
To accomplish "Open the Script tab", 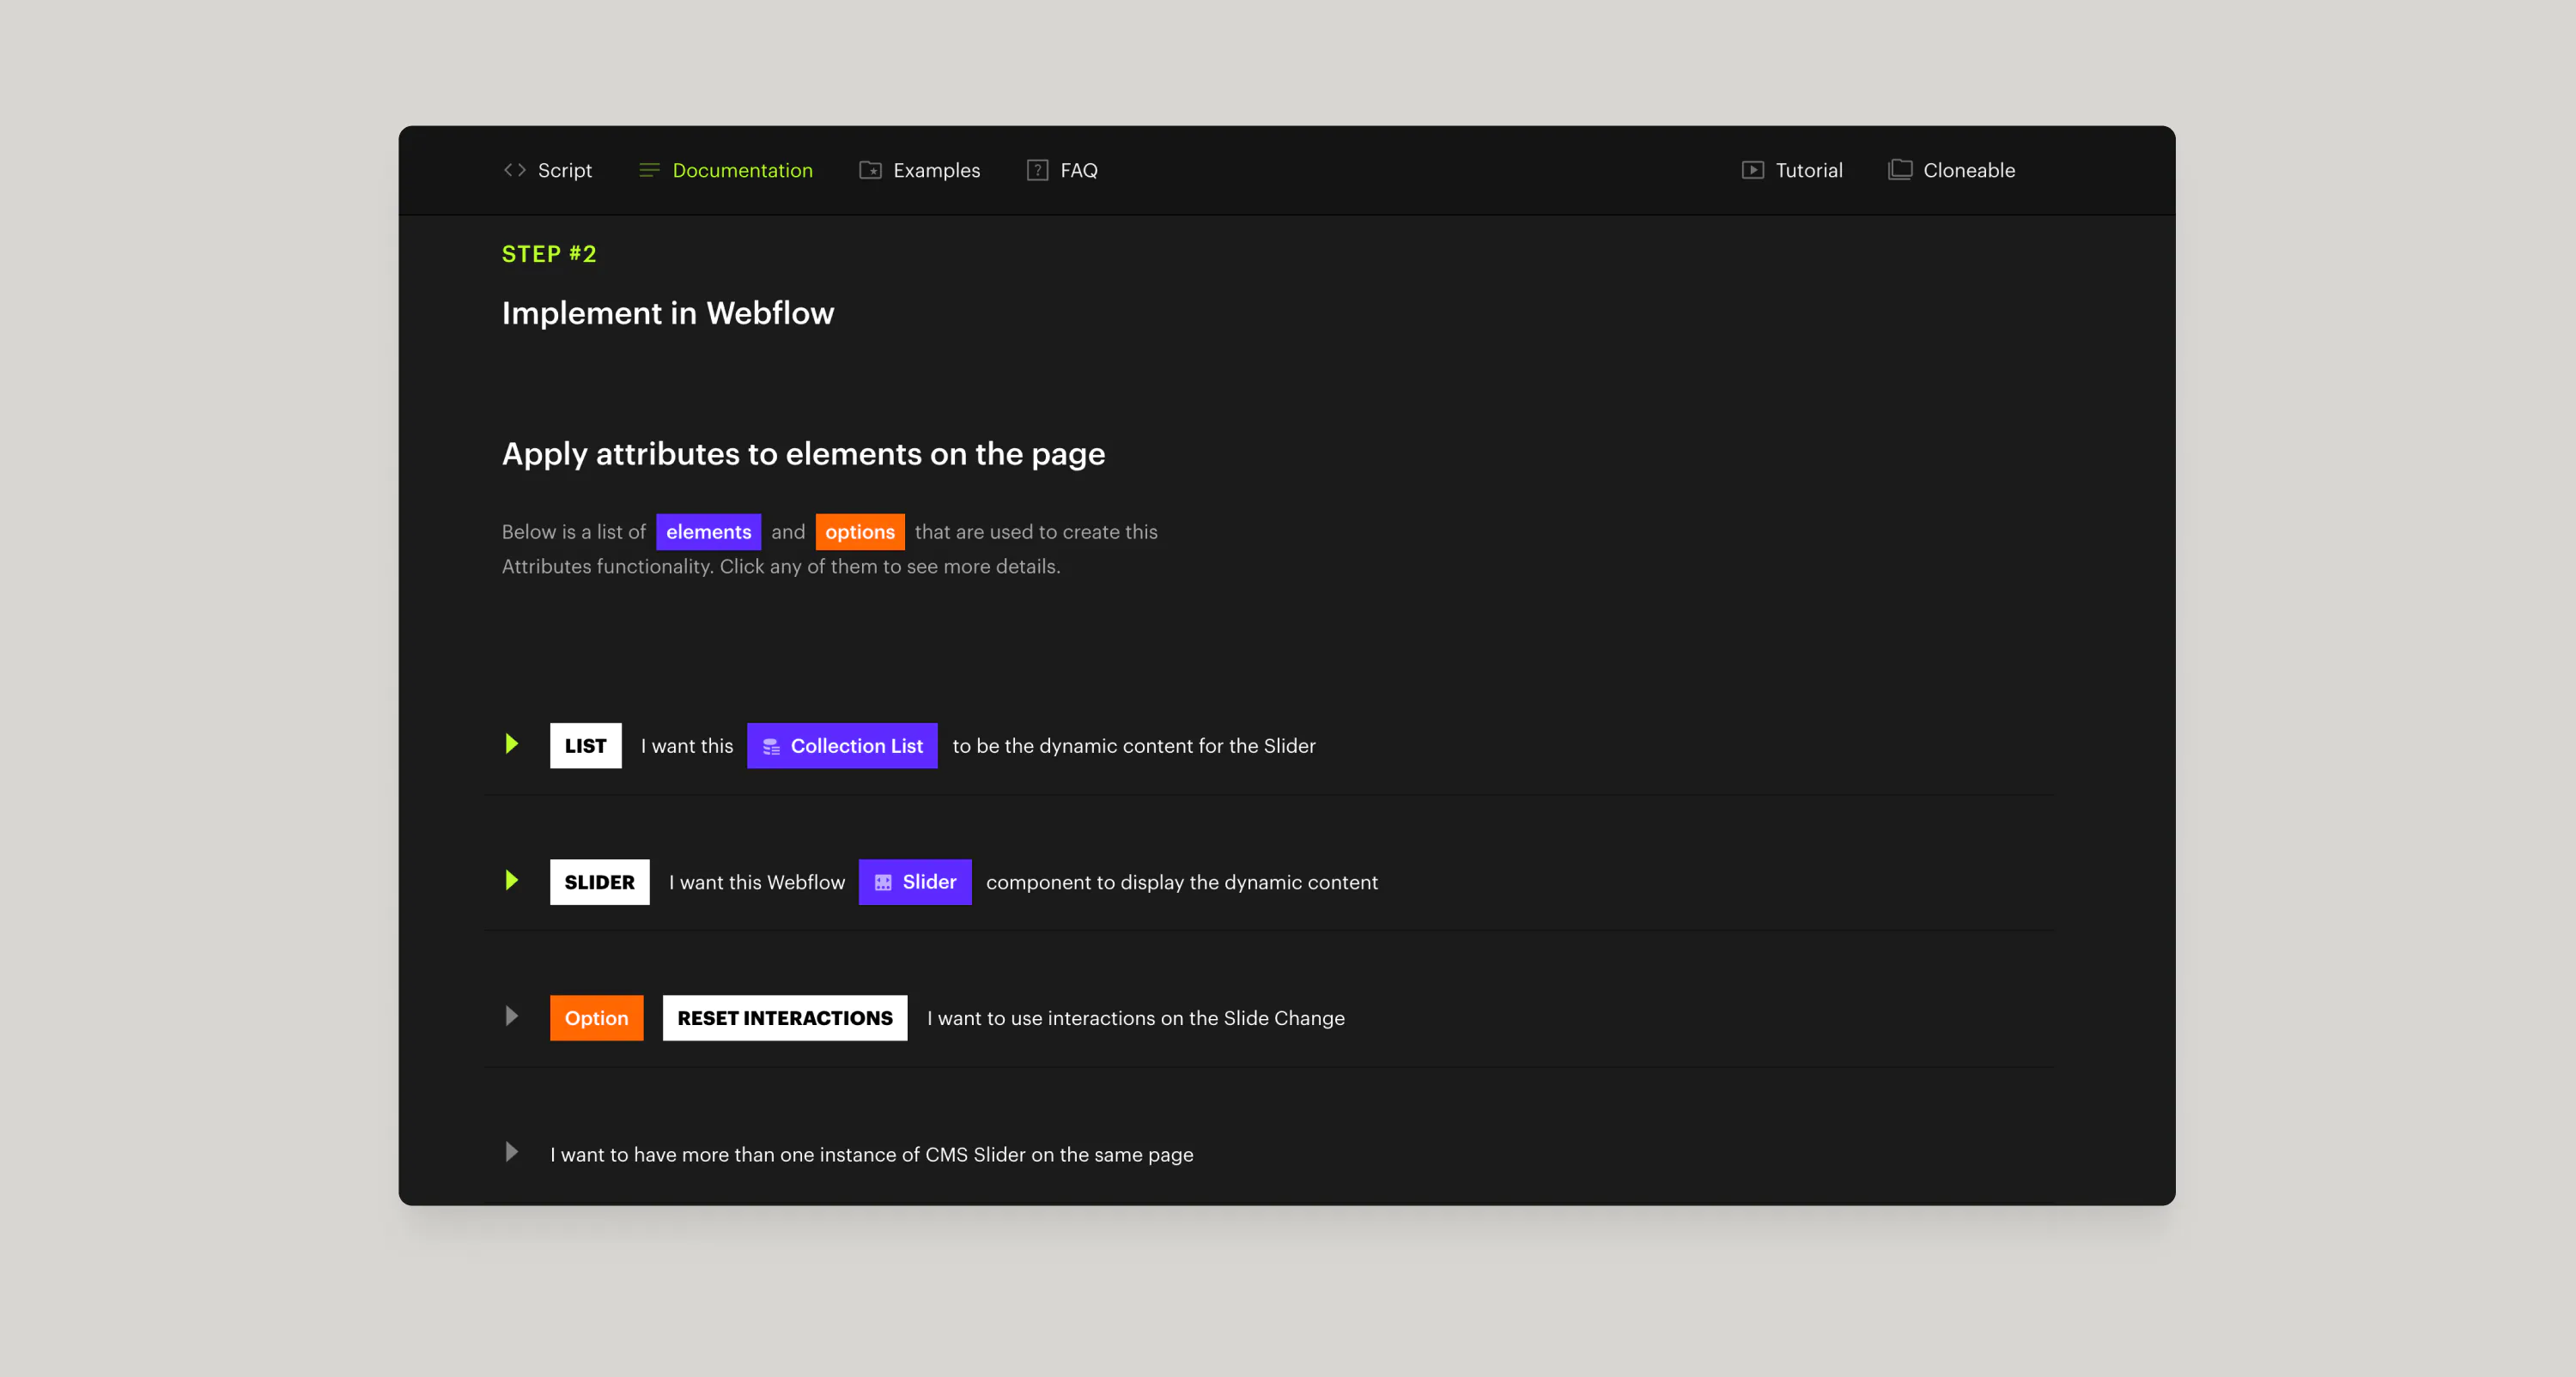I will [x=547, y=170].
